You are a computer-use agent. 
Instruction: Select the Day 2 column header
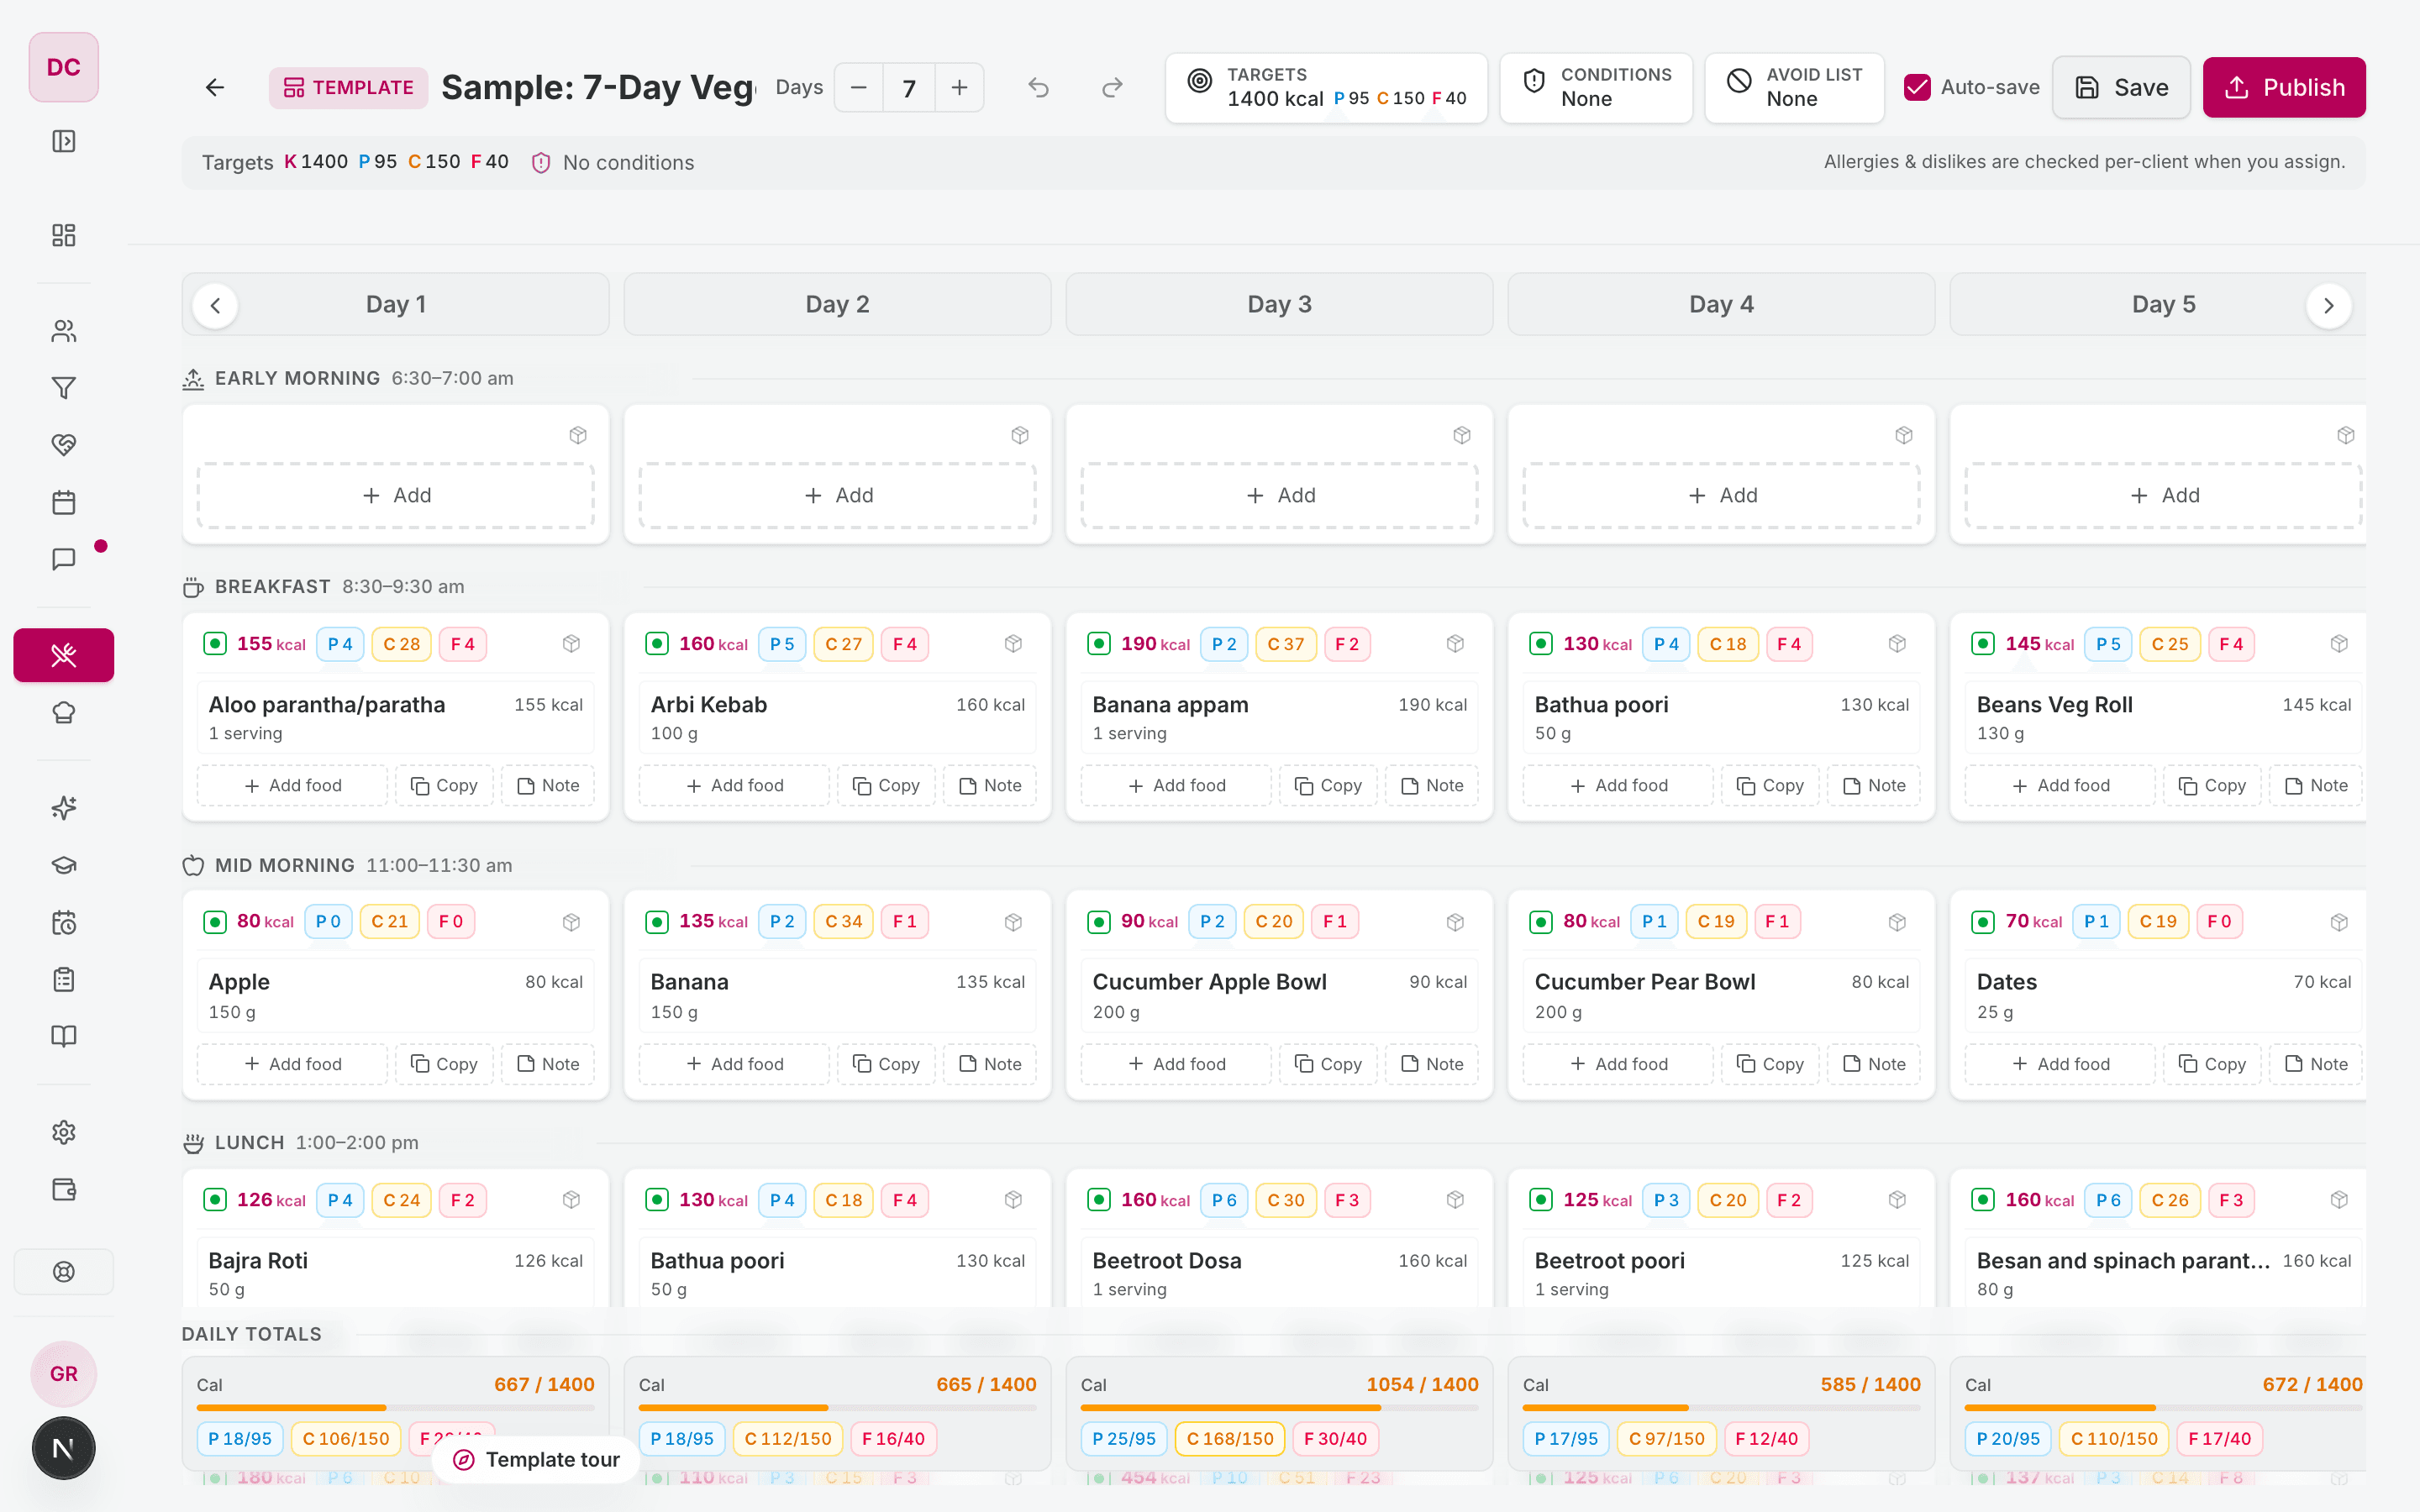pos(837,304)
